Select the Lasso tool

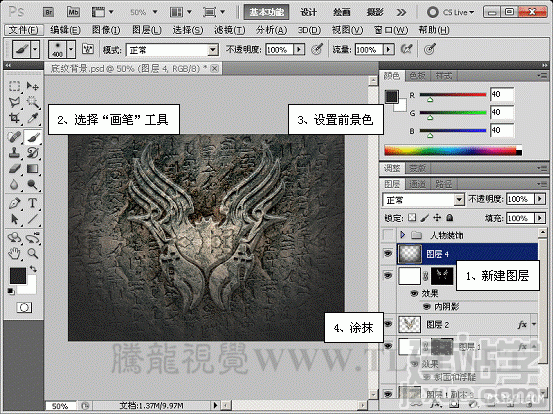(14, 102)
